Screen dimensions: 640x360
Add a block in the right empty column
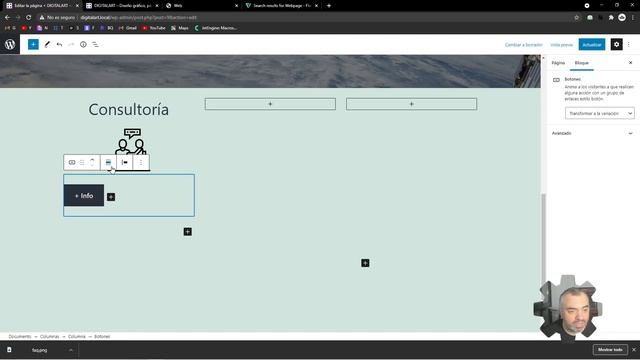tap(411, 104)
